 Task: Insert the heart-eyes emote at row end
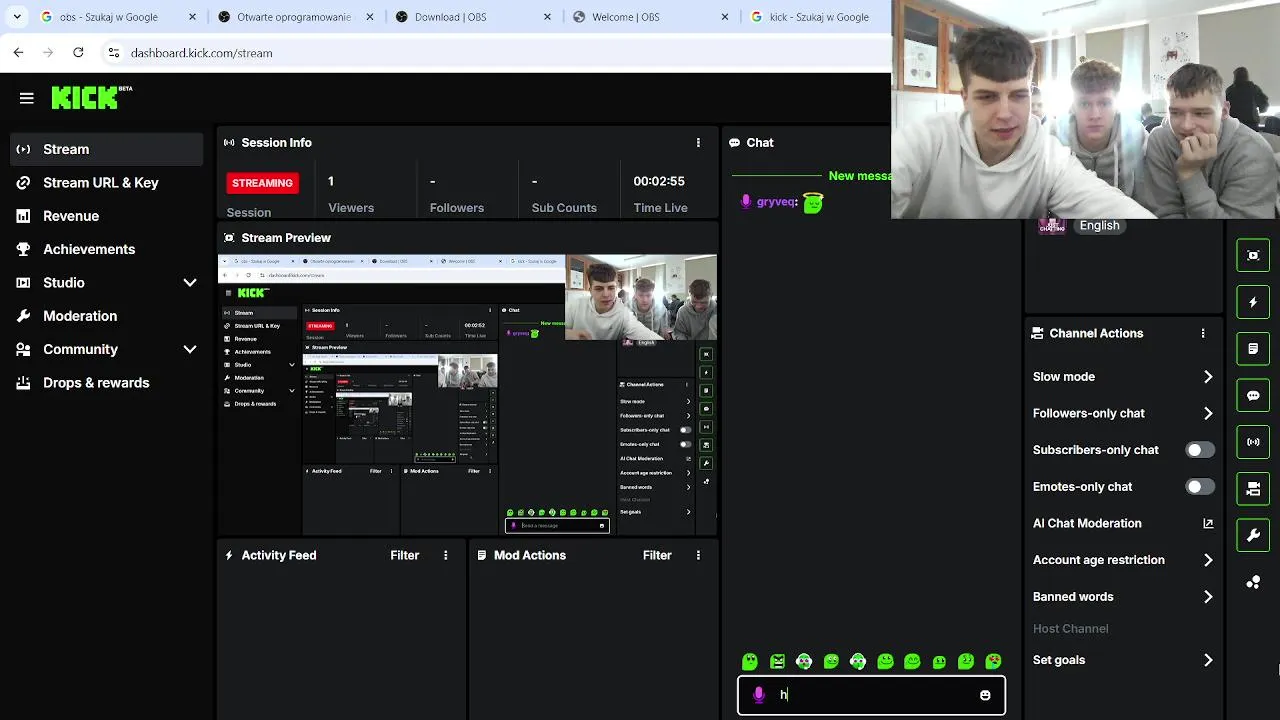tap(993, 661)
